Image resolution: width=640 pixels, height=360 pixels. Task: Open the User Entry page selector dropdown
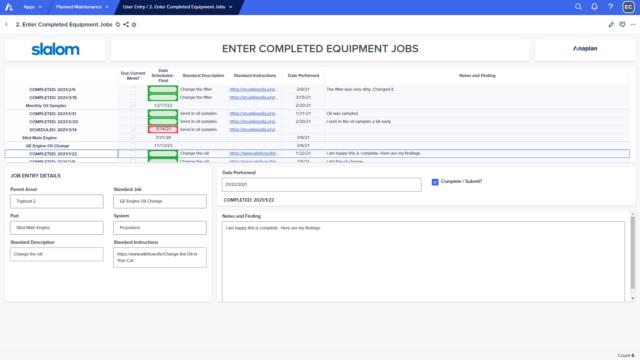177,7
